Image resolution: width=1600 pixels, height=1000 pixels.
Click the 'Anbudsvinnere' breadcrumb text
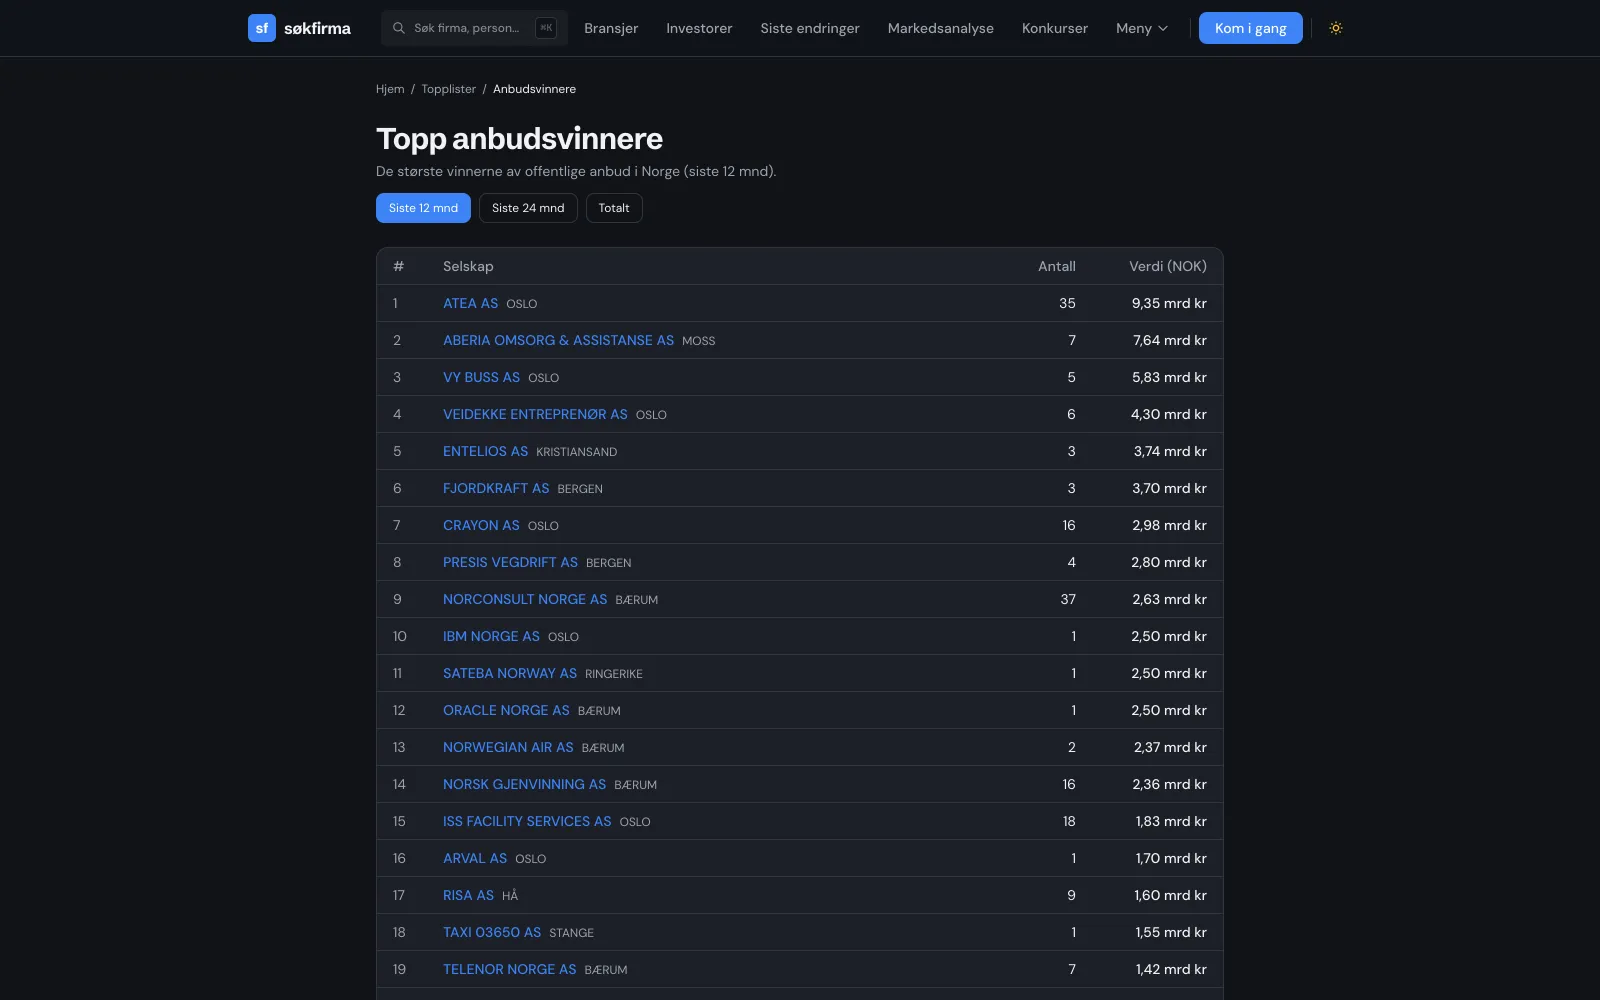pos(534,89)
